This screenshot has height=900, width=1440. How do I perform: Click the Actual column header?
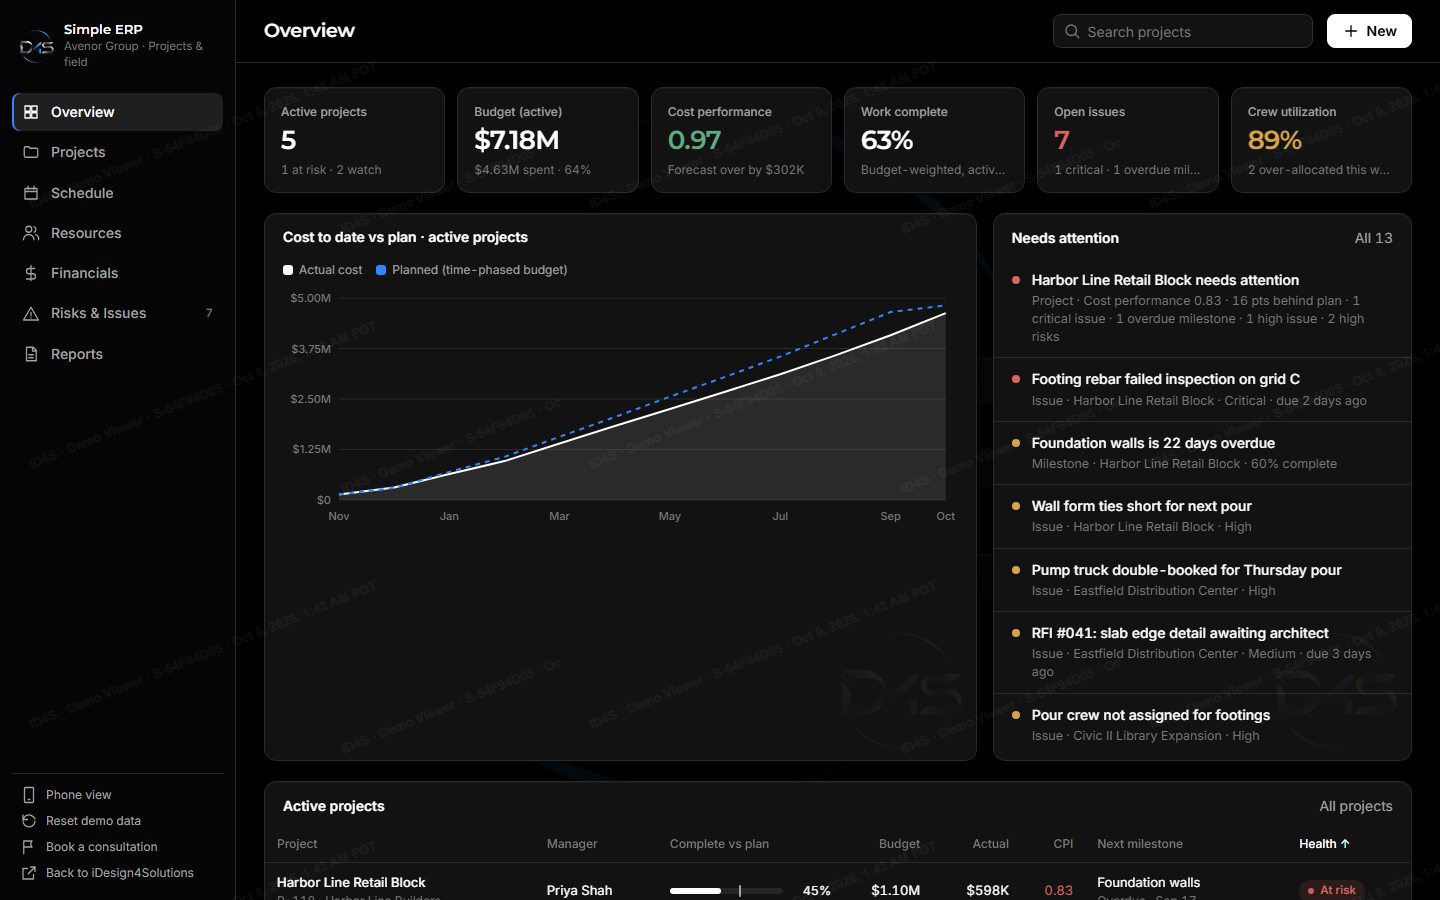(x=990, y=844)
